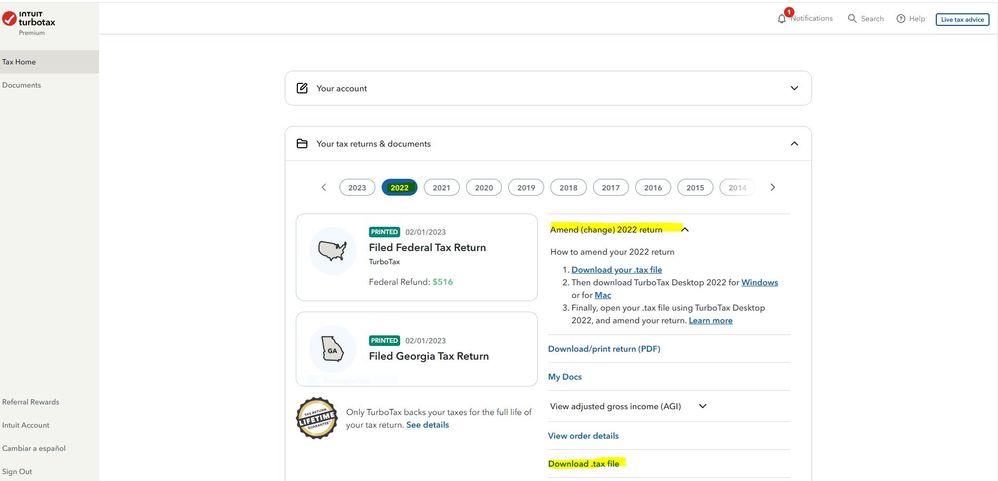Viewport: 998px width, 481px height.
Task: Select the 2015 tax year
Action: [695, 187]
